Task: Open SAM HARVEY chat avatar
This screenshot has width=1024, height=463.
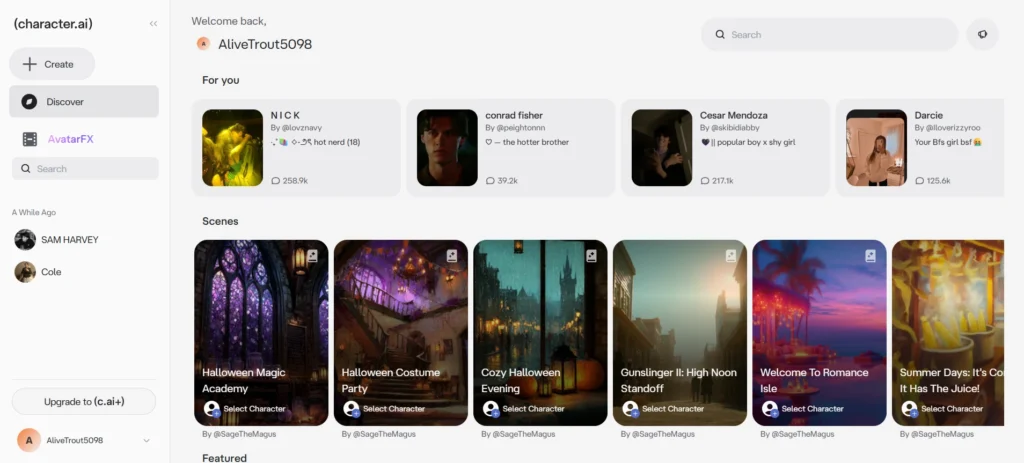Action: [25, 240]
